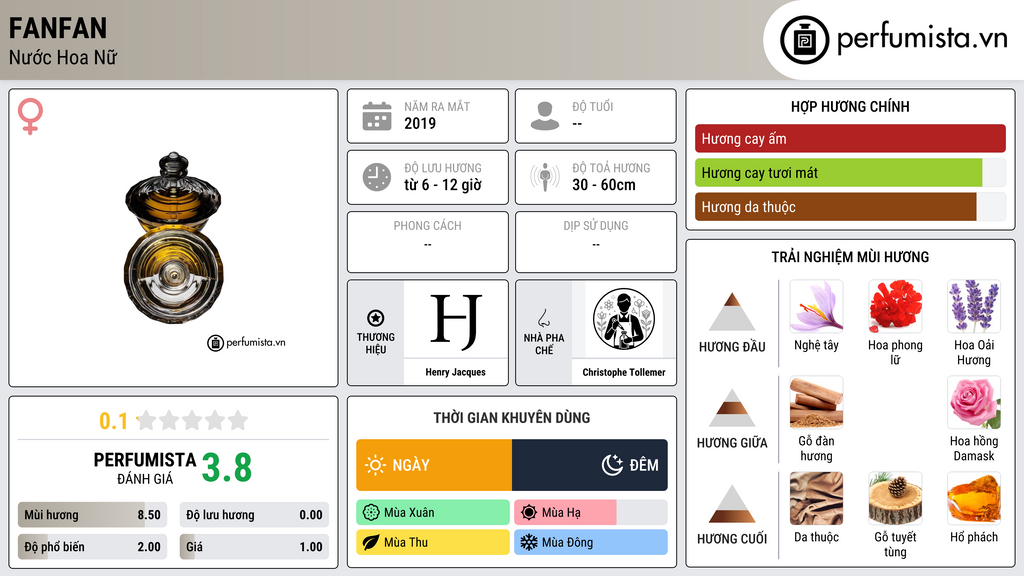The width and height of the screenshot is (1024, 576).
Task: Click the flower icon in Mùa Xuân
Action: click(371, 513)
